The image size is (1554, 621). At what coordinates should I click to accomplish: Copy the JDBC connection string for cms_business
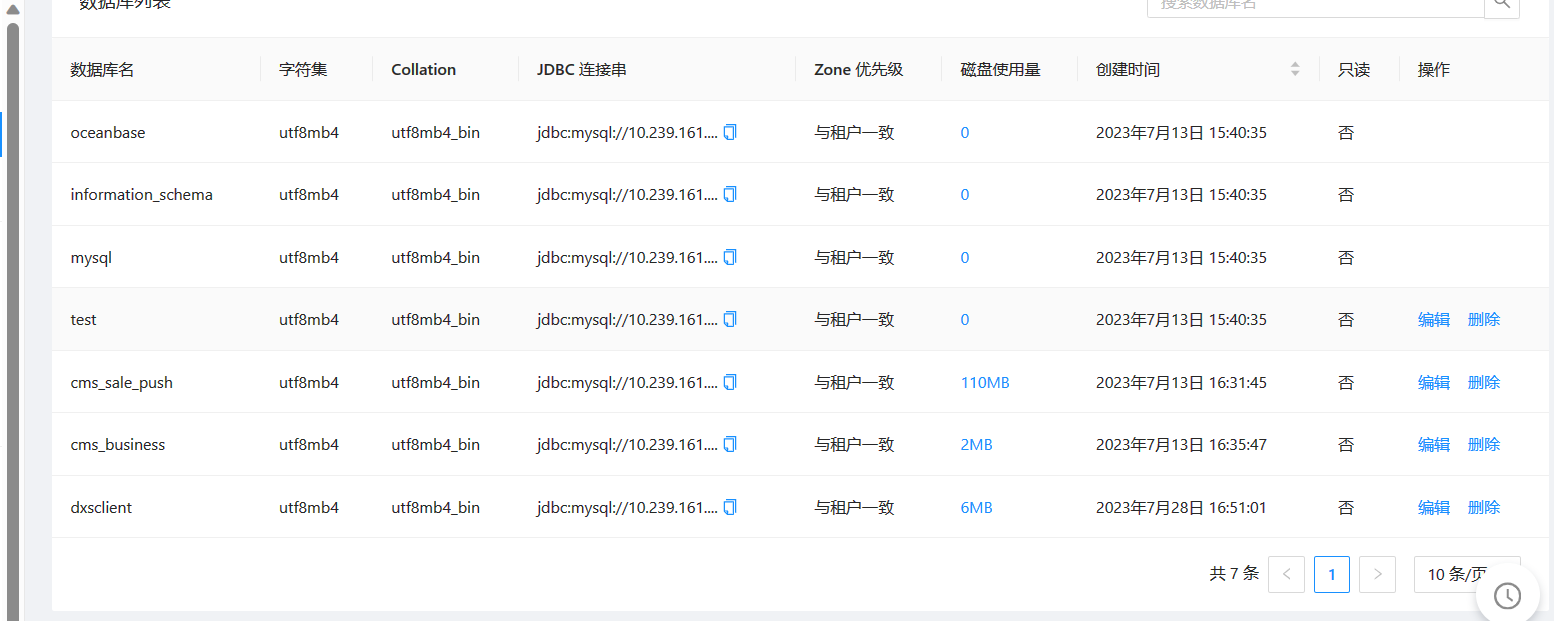[730, 444]
